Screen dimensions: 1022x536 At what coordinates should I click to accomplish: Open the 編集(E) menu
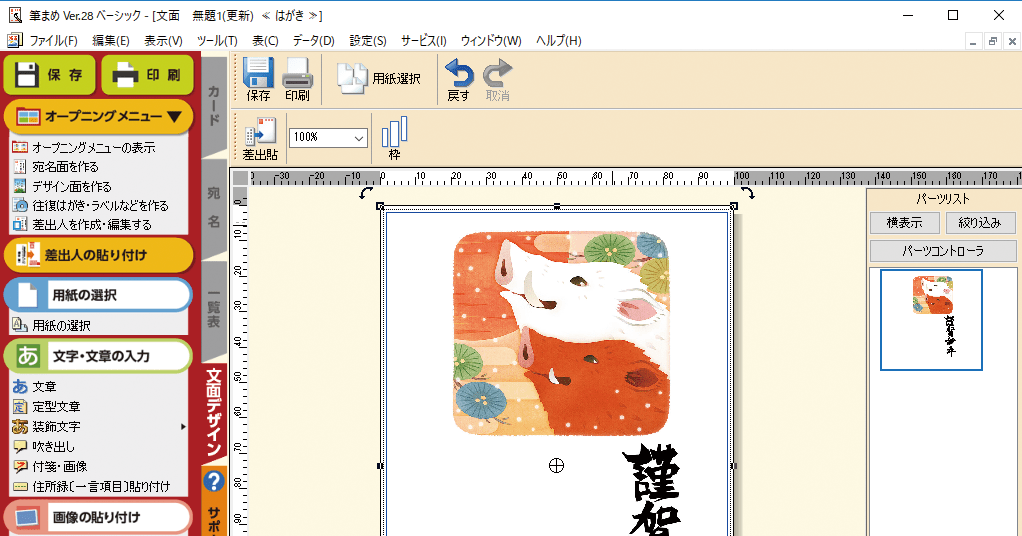click(x=111, y=40)
